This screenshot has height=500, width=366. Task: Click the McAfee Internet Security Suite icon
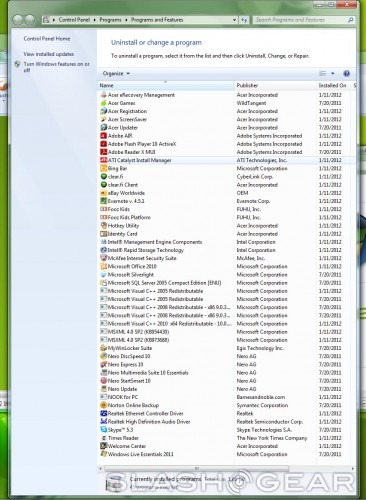(x=104, y=258)
